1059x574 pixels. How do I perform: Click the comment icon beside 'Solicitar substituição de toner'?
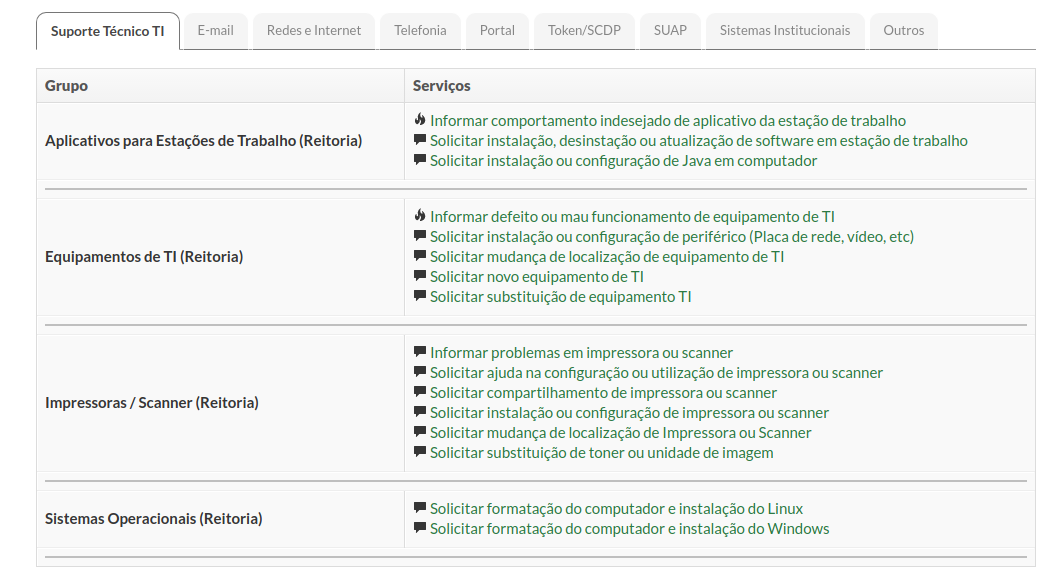[x=419, y=452]
